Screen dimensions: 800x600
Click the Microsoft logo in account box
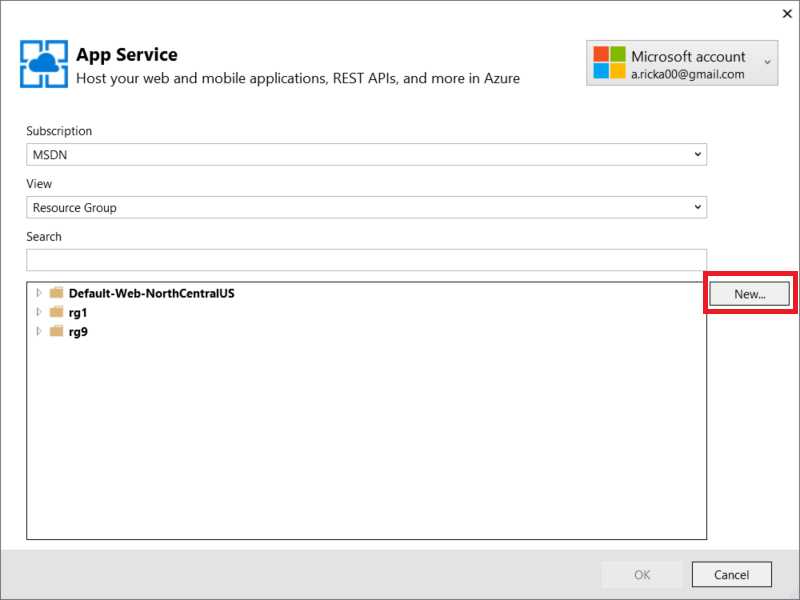point(609,63)
